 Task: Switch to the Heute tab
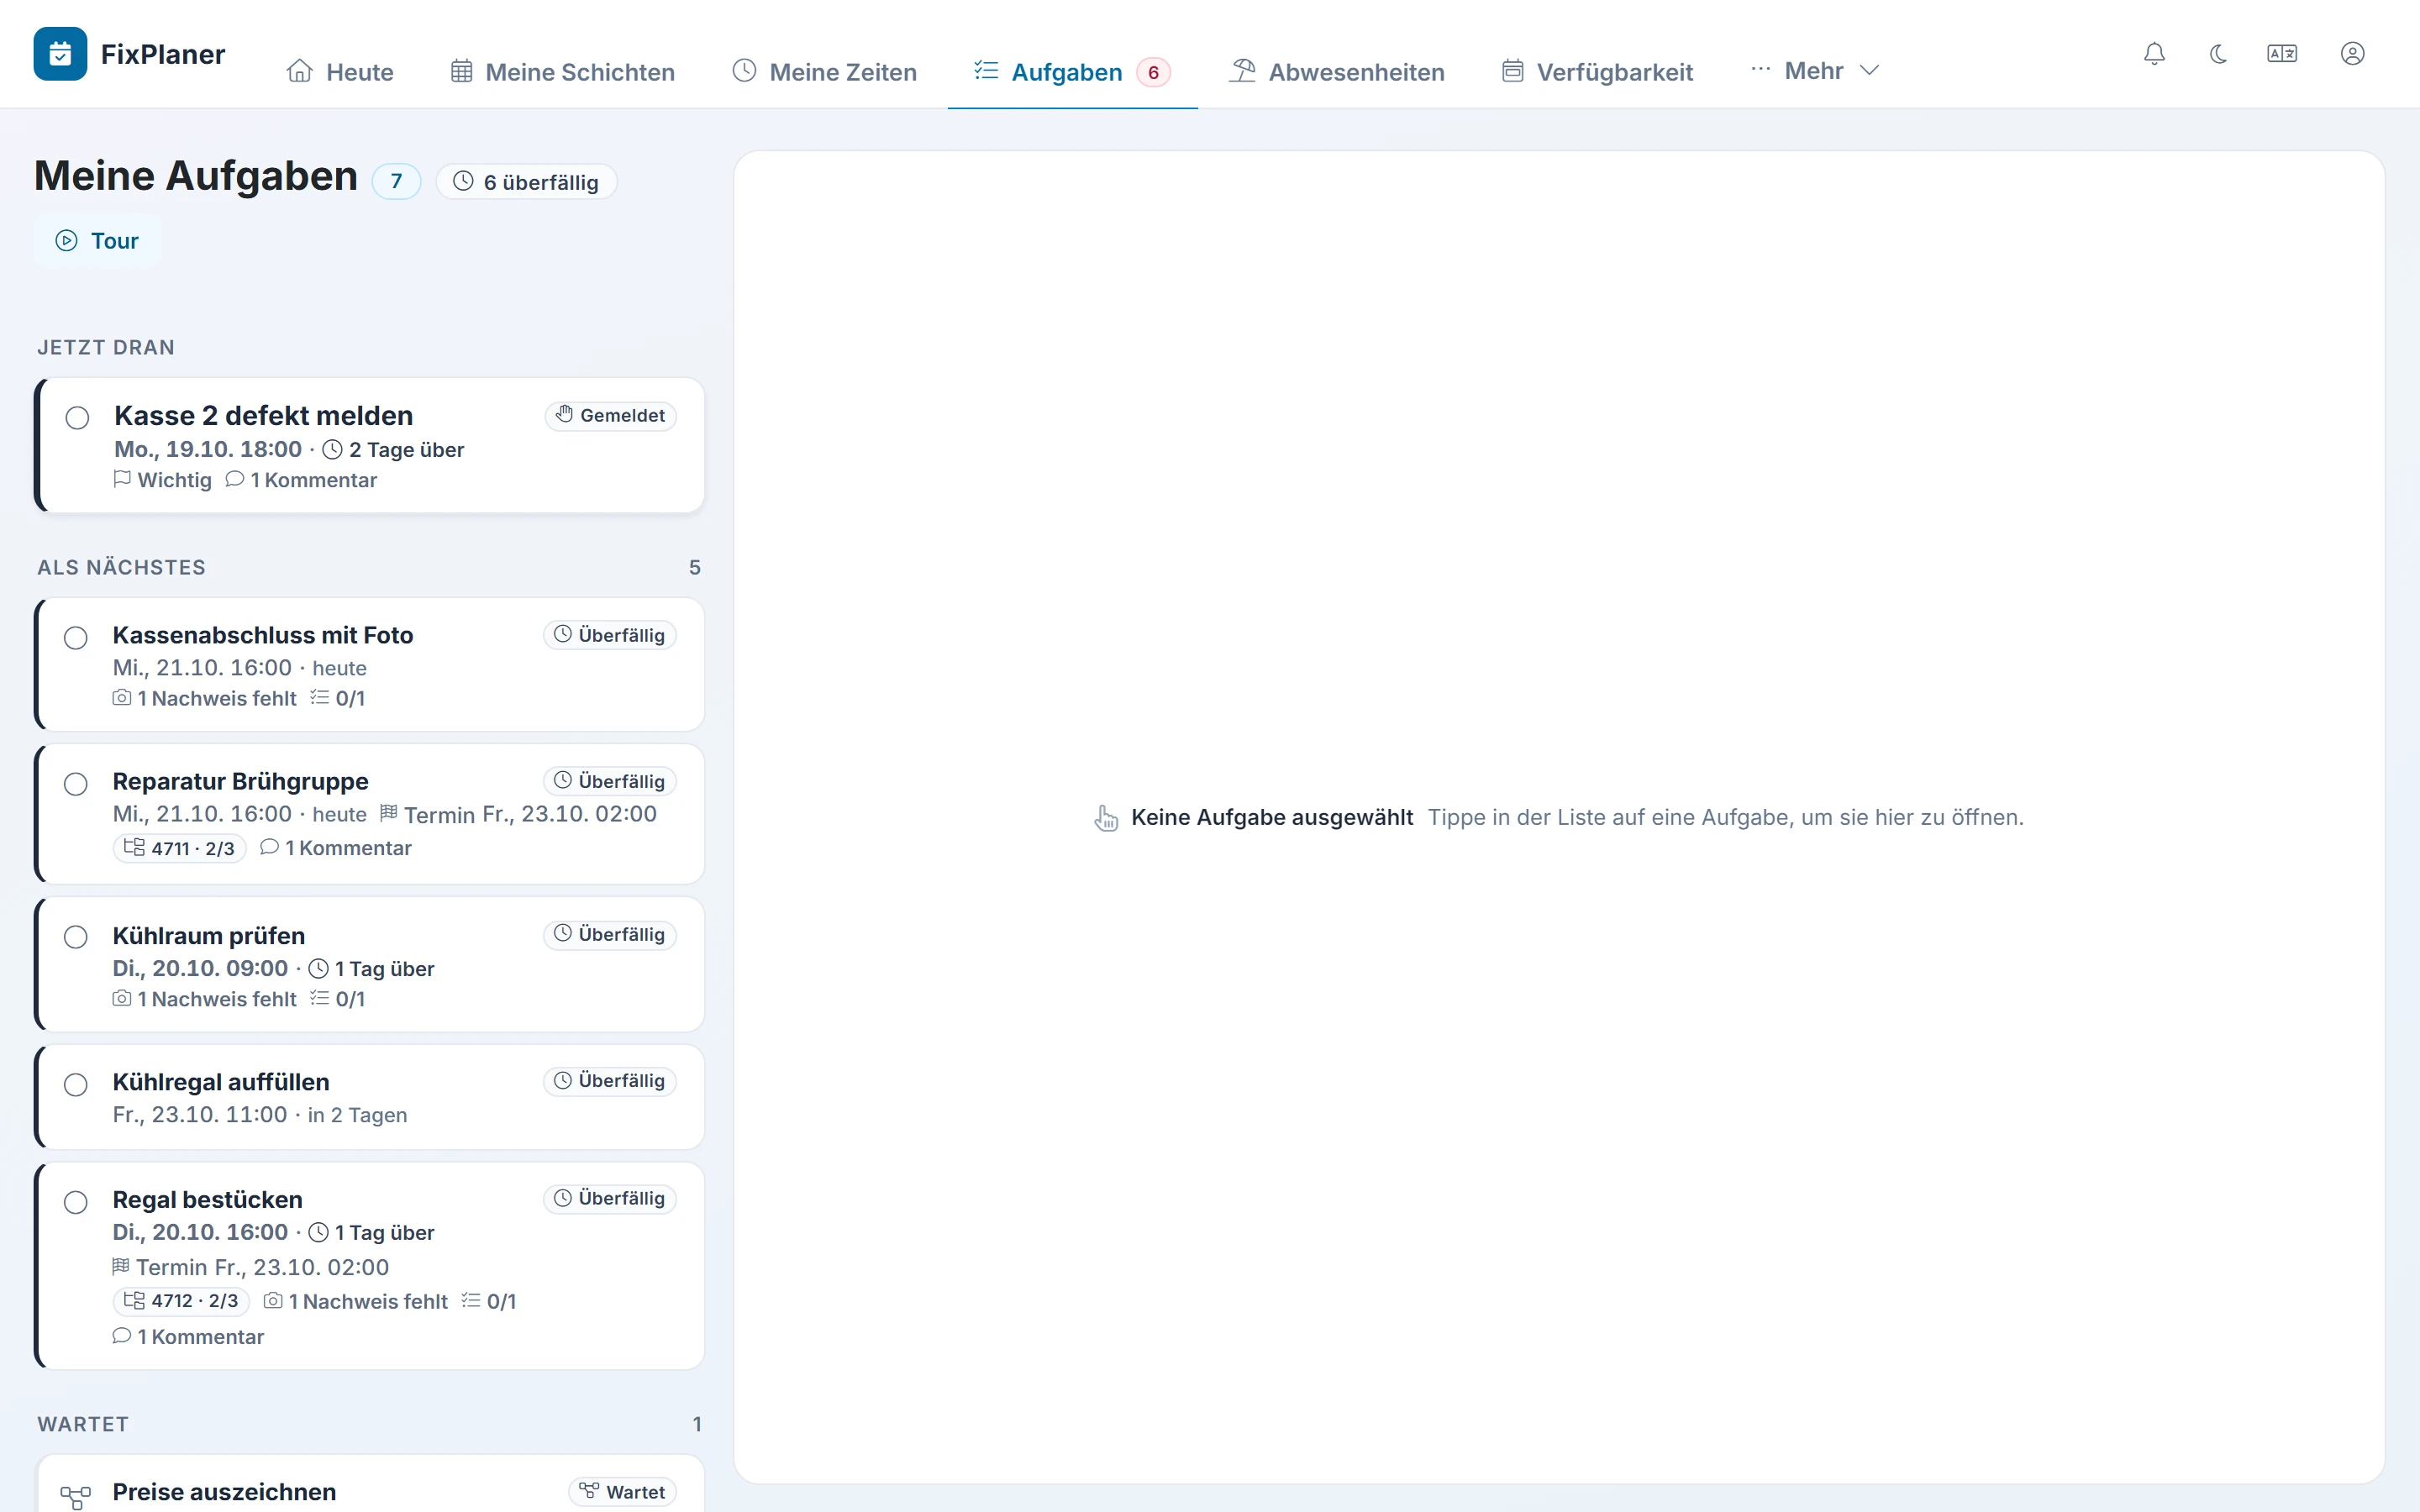pos(340,72)
